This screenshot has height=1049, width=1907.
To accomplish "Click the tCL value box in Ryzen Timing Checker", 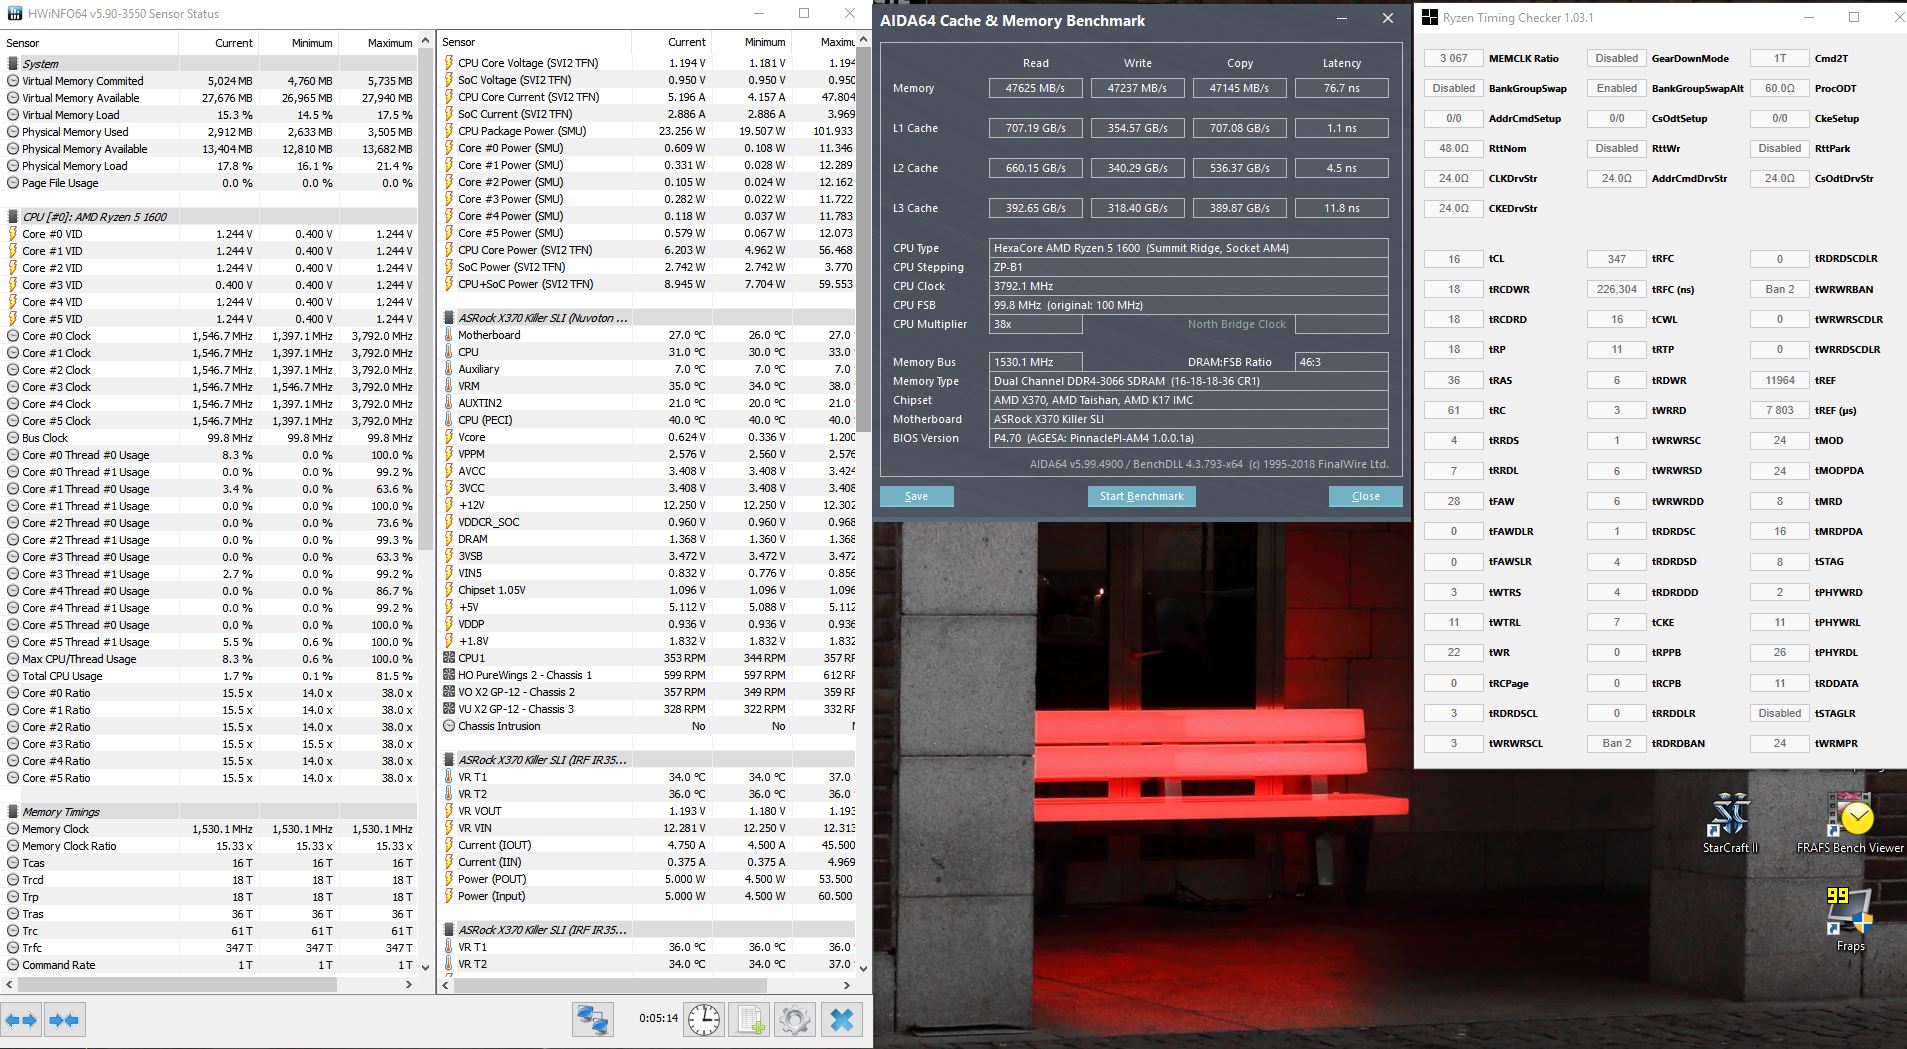I will 1453,259.
